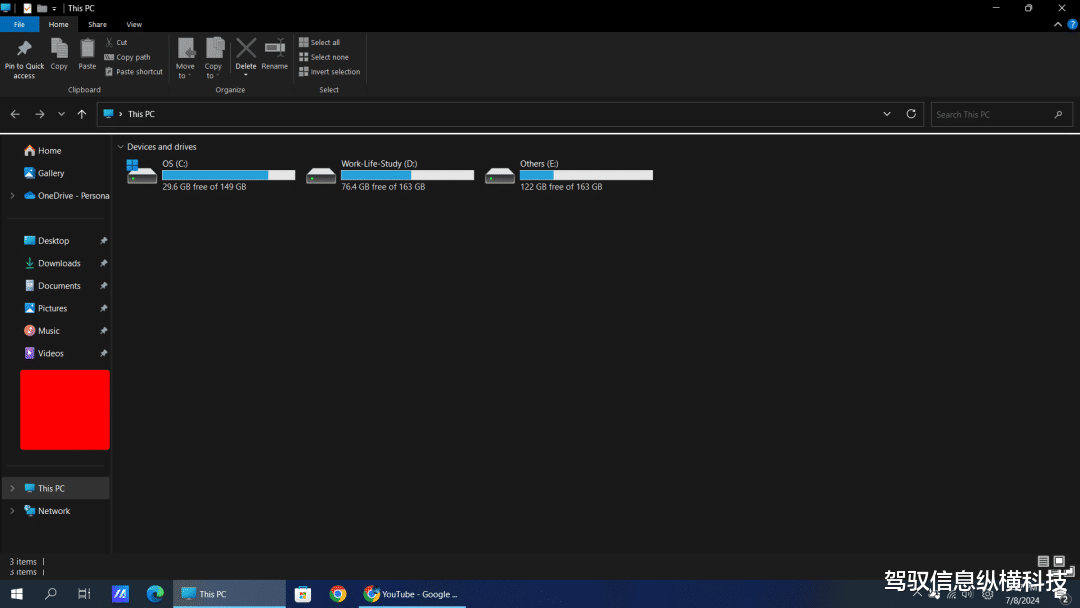
Task: Click the Others (E:) usage bar
Action: click(x=586, y=176)
